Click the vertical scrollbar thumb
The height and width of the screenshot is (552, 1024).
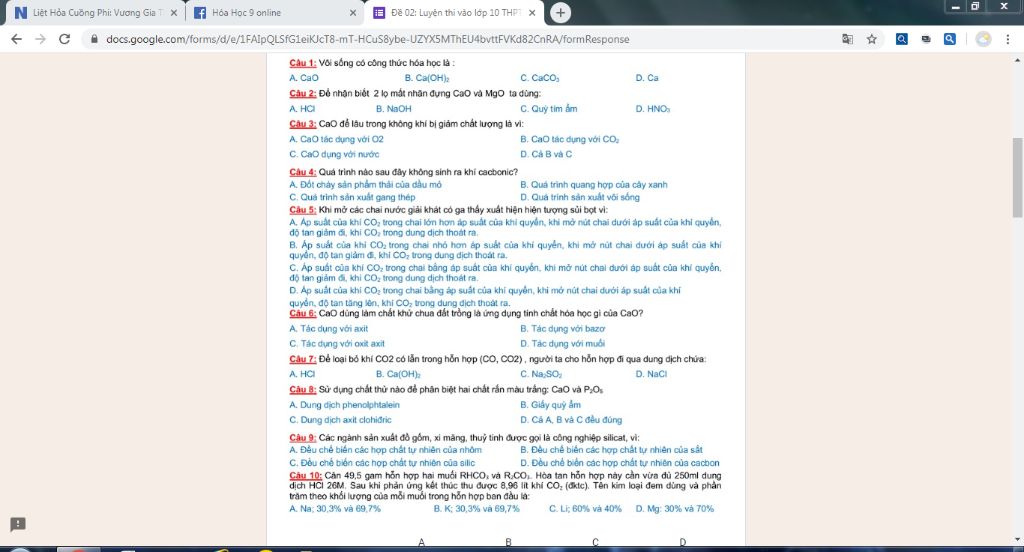[x=1017, y=177]
